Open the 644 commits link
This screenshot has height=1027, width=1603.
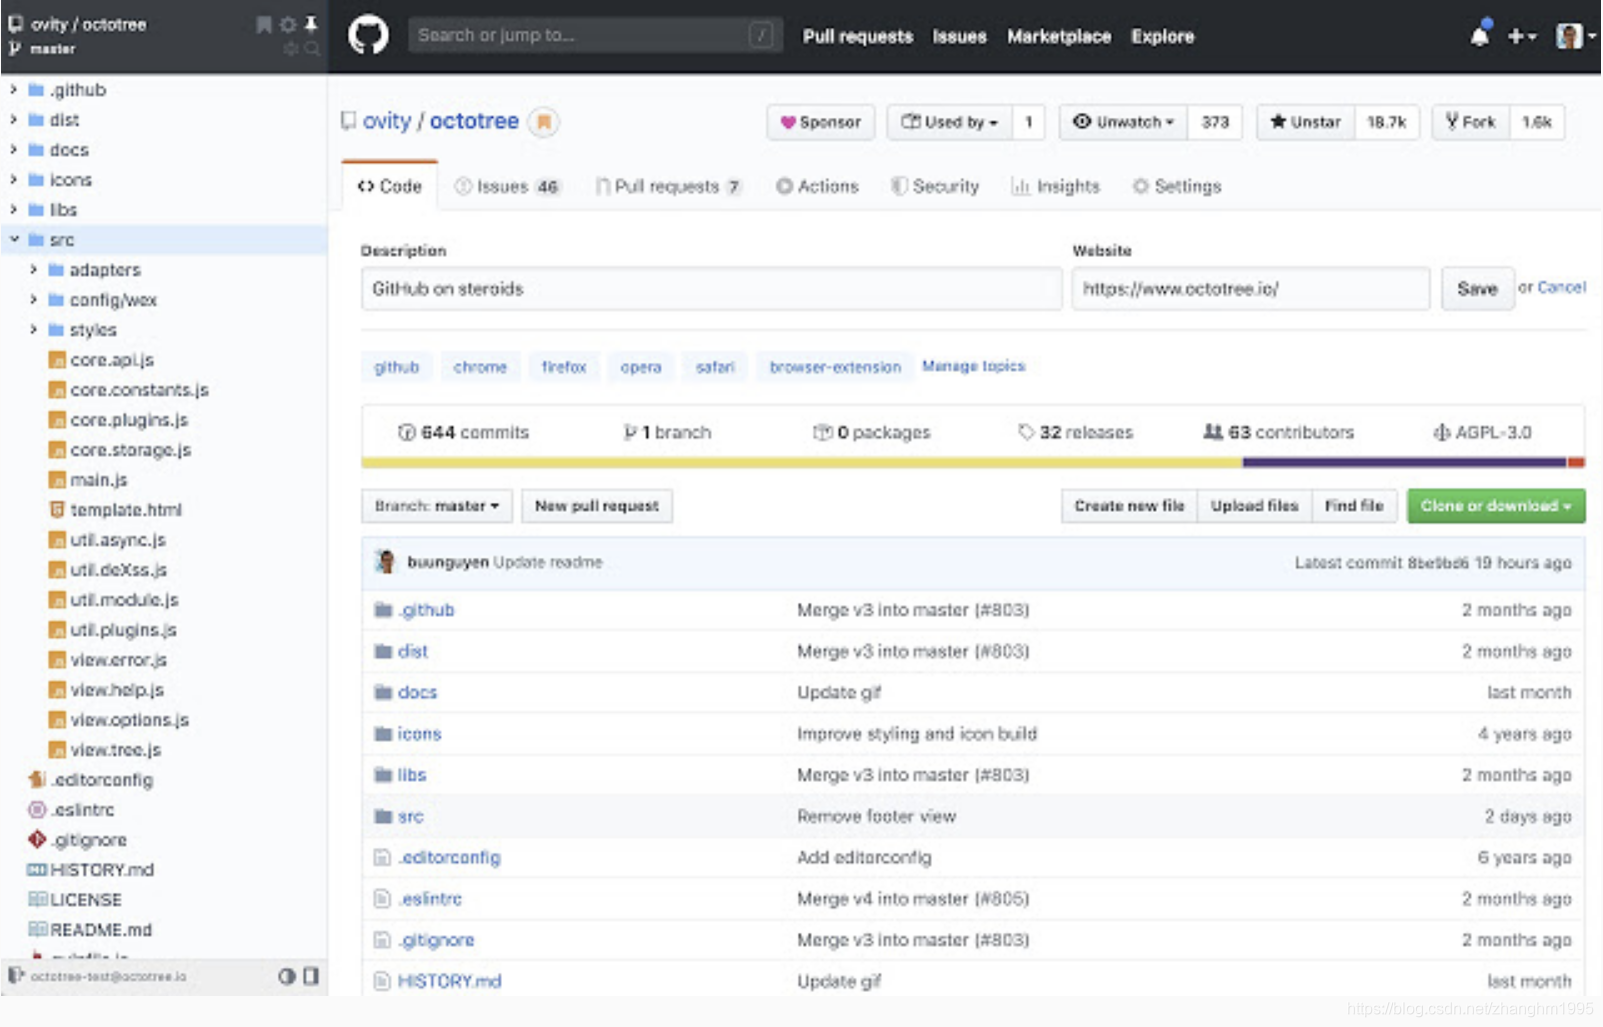pos(463,432)
